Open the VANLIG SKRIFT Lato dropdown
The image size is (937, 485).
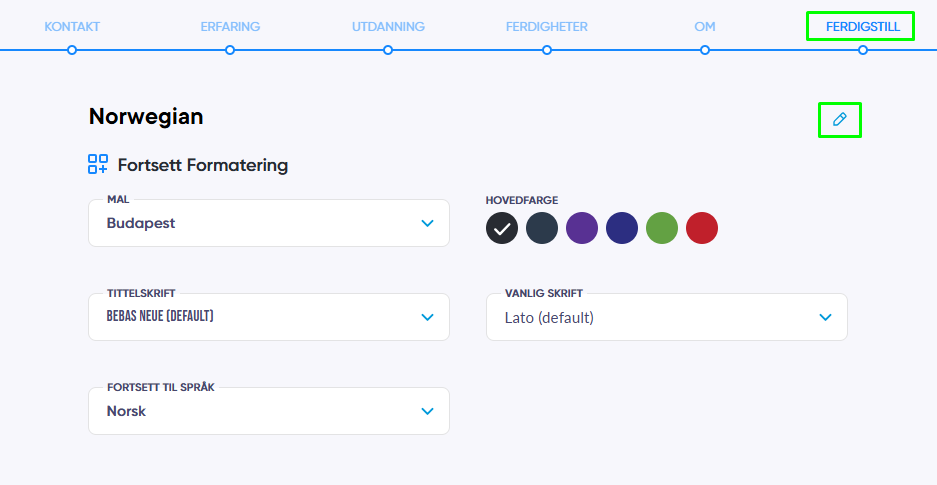click(667, 317)
